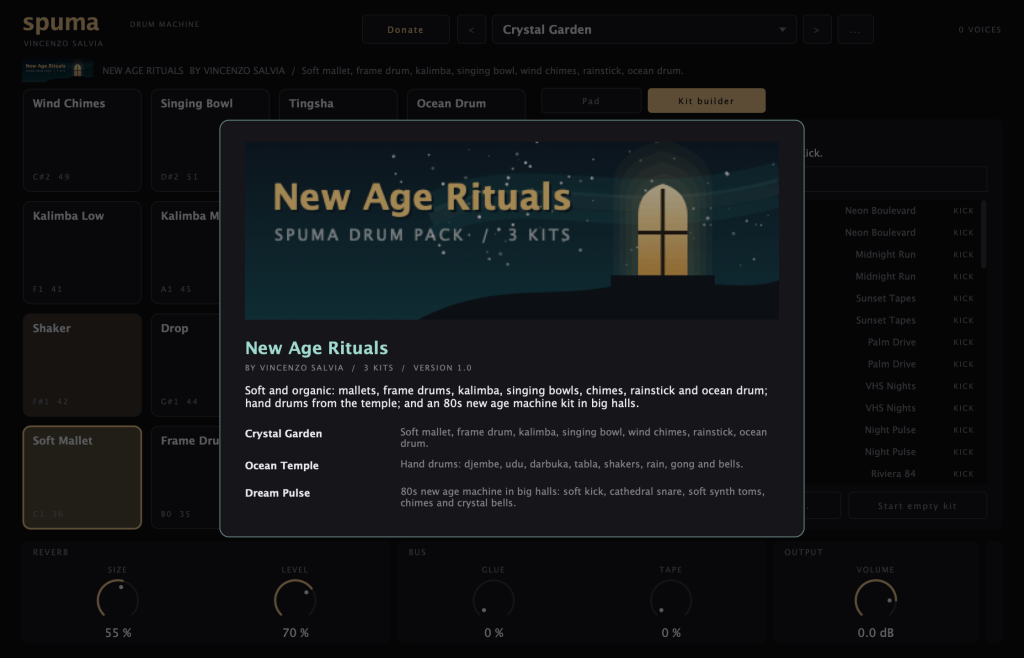The height and width of the screenshot is (658, 1024).
Task: Trigger the Kalimba Low pad
Action: 82,253
